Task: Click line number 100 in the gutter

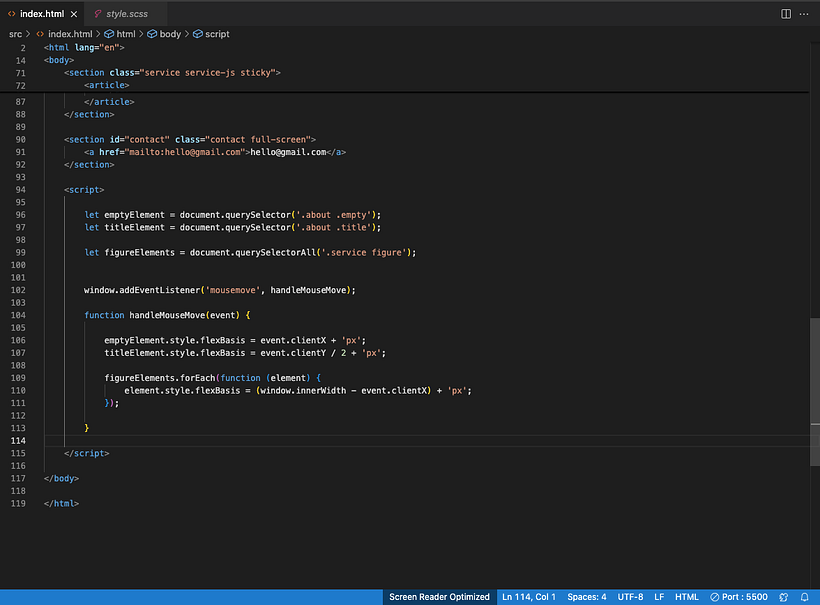Action: (19, 264)
